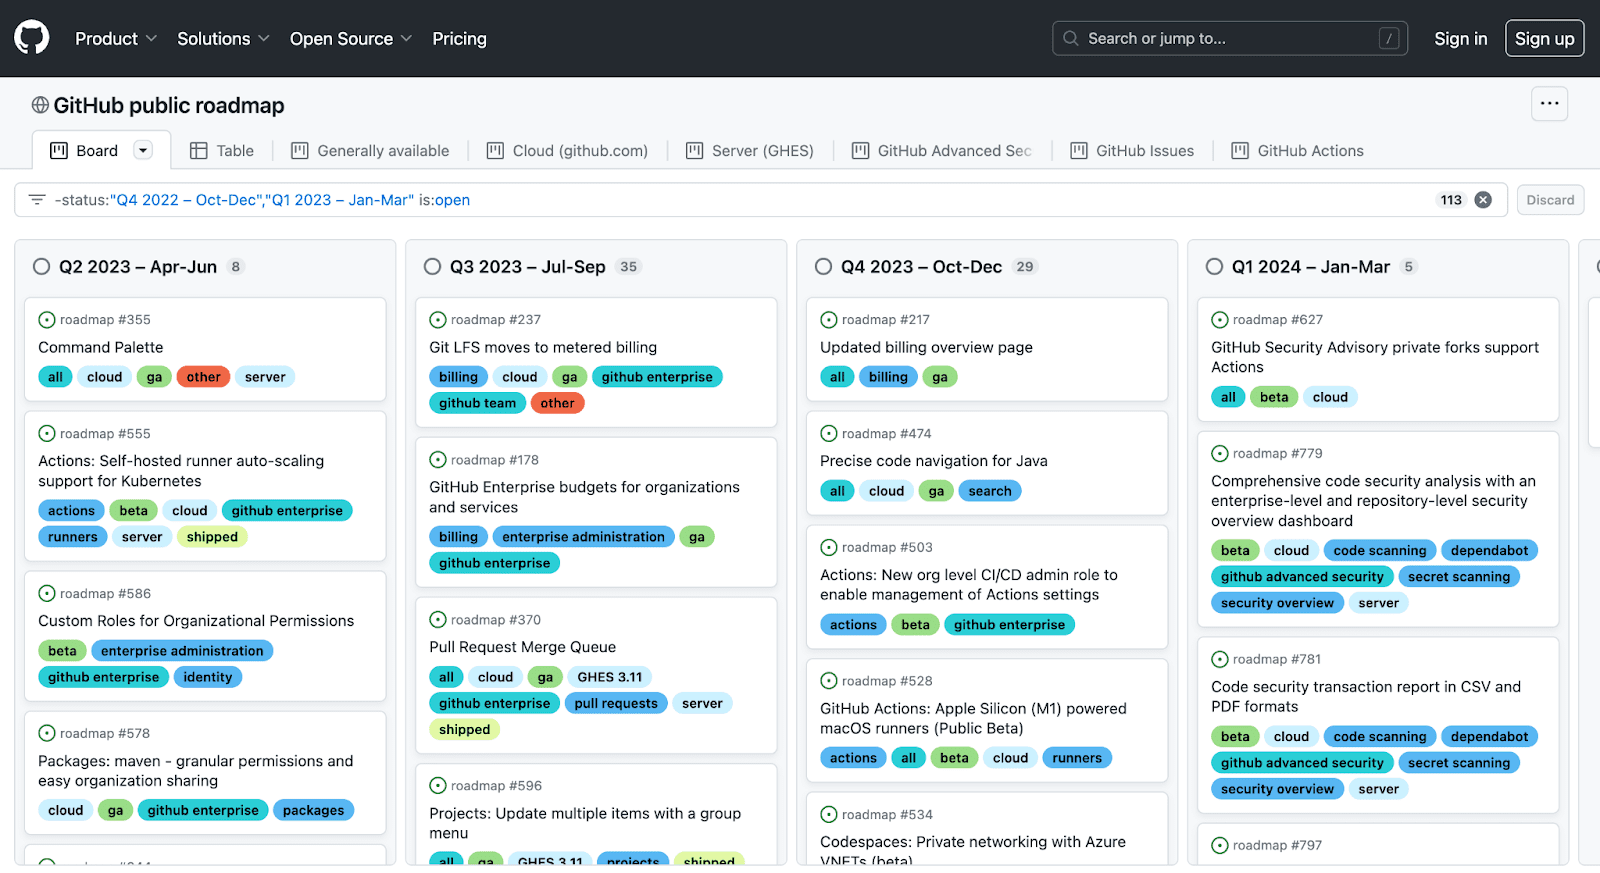
Task: Click the open-issue icon on roadmap #528
Action: pyautogui.click(x=829, y=681)
